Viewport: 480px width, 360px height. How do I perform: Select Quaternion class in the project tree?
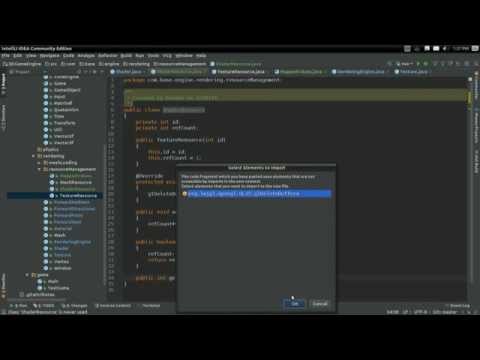coord(66,110)
